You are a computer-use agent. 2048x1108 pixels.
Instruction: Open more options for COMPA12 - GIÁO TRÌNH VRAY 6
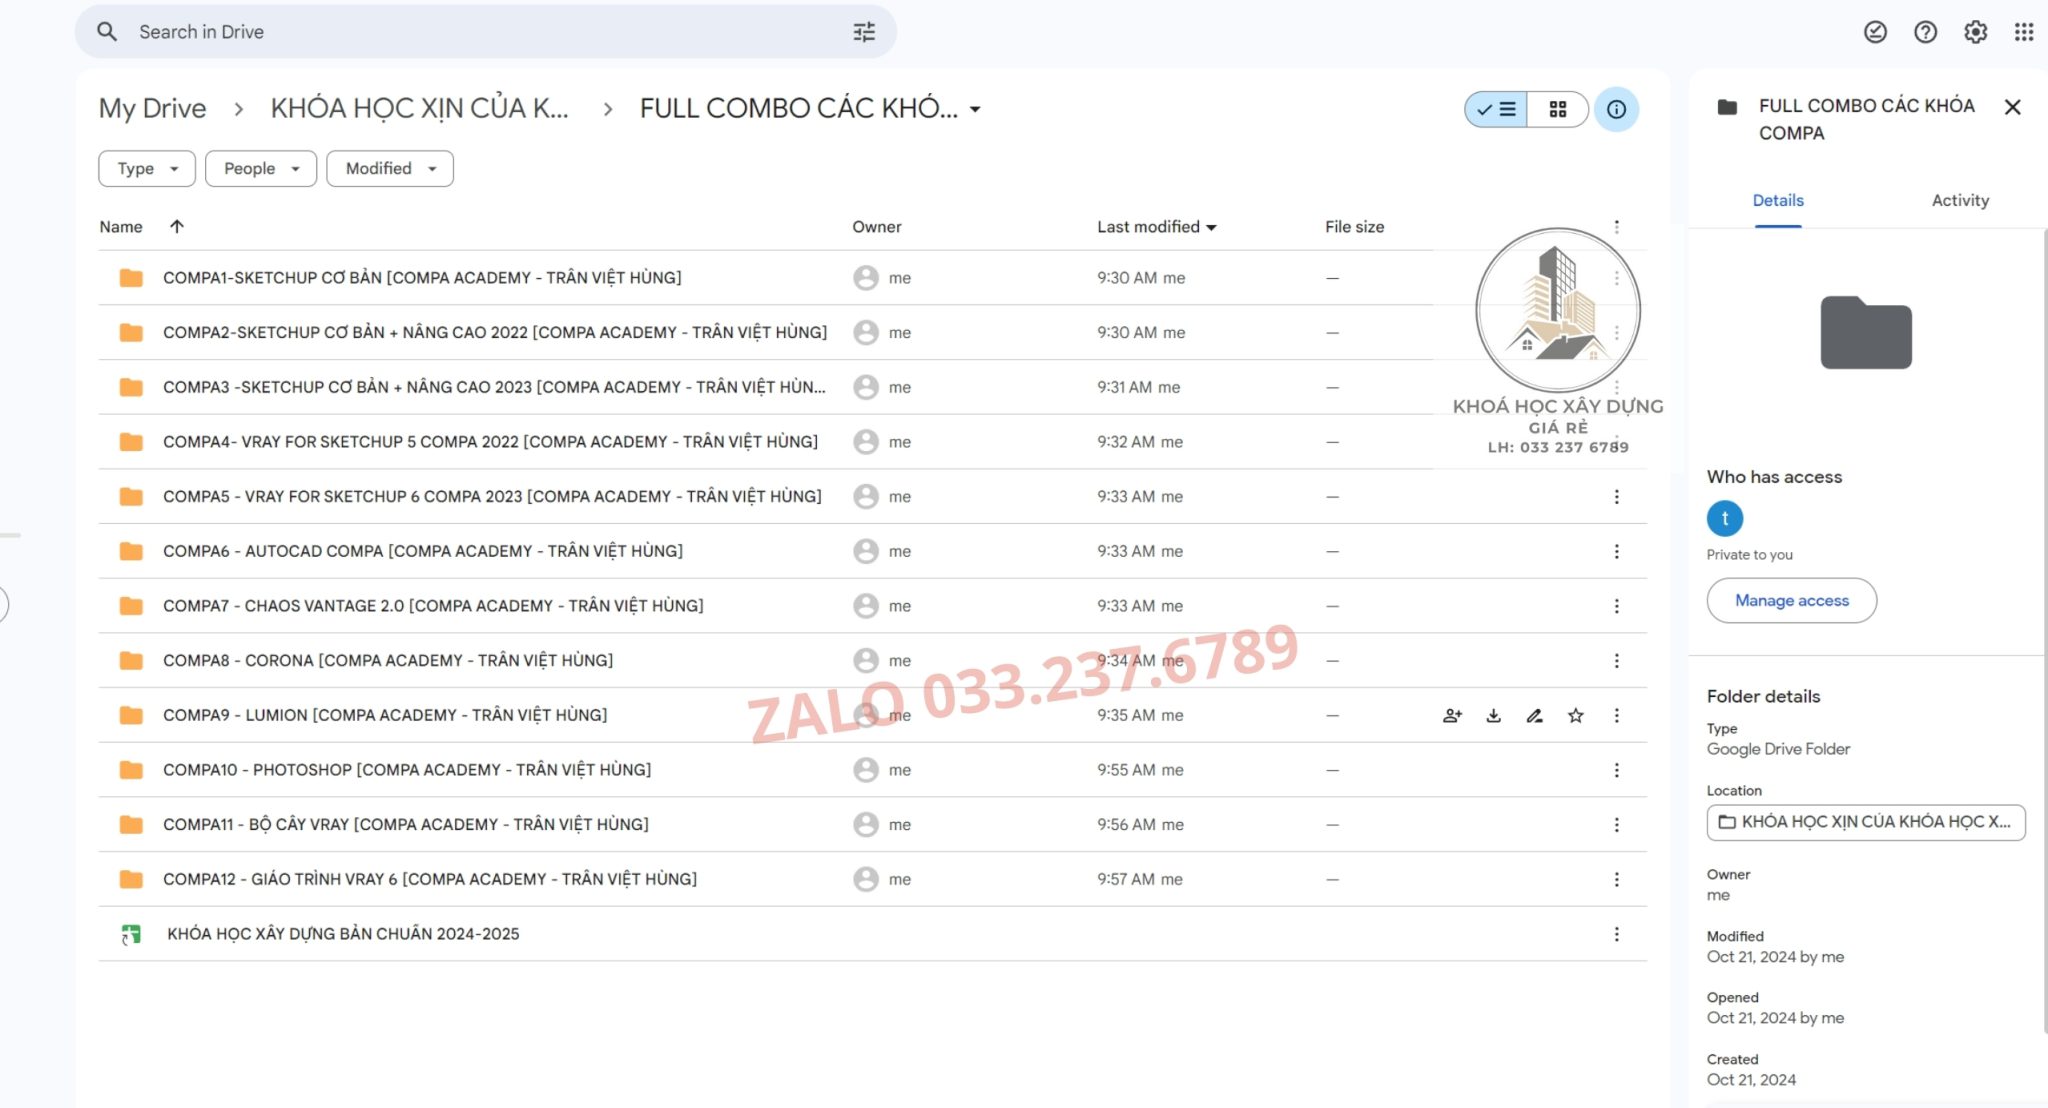(1617, 879)
